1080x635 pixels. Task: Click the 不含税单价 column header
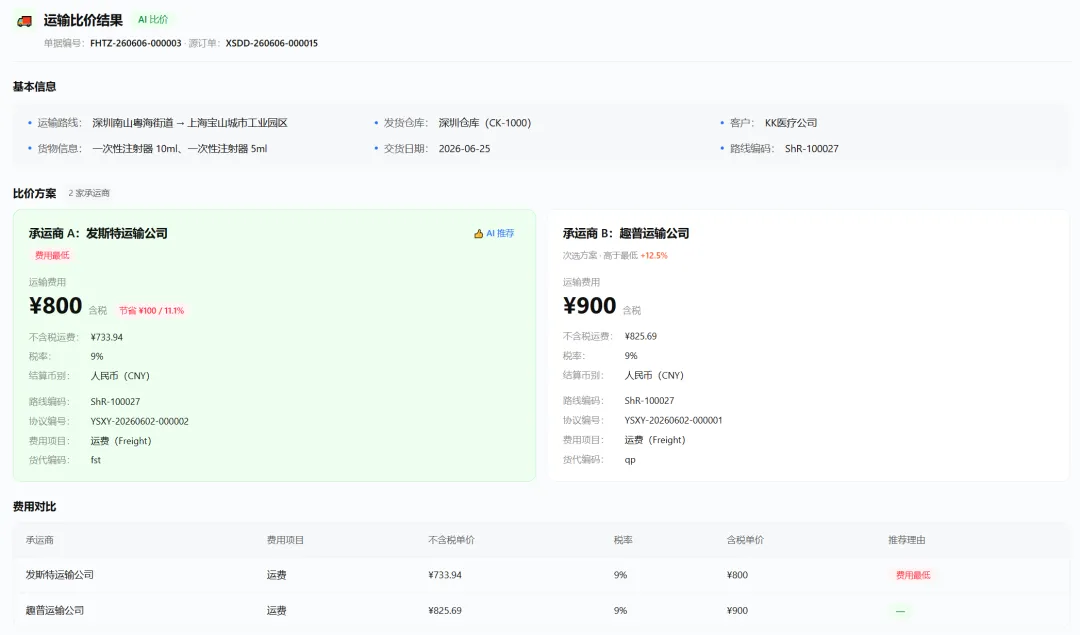click(x=451, y=540)
